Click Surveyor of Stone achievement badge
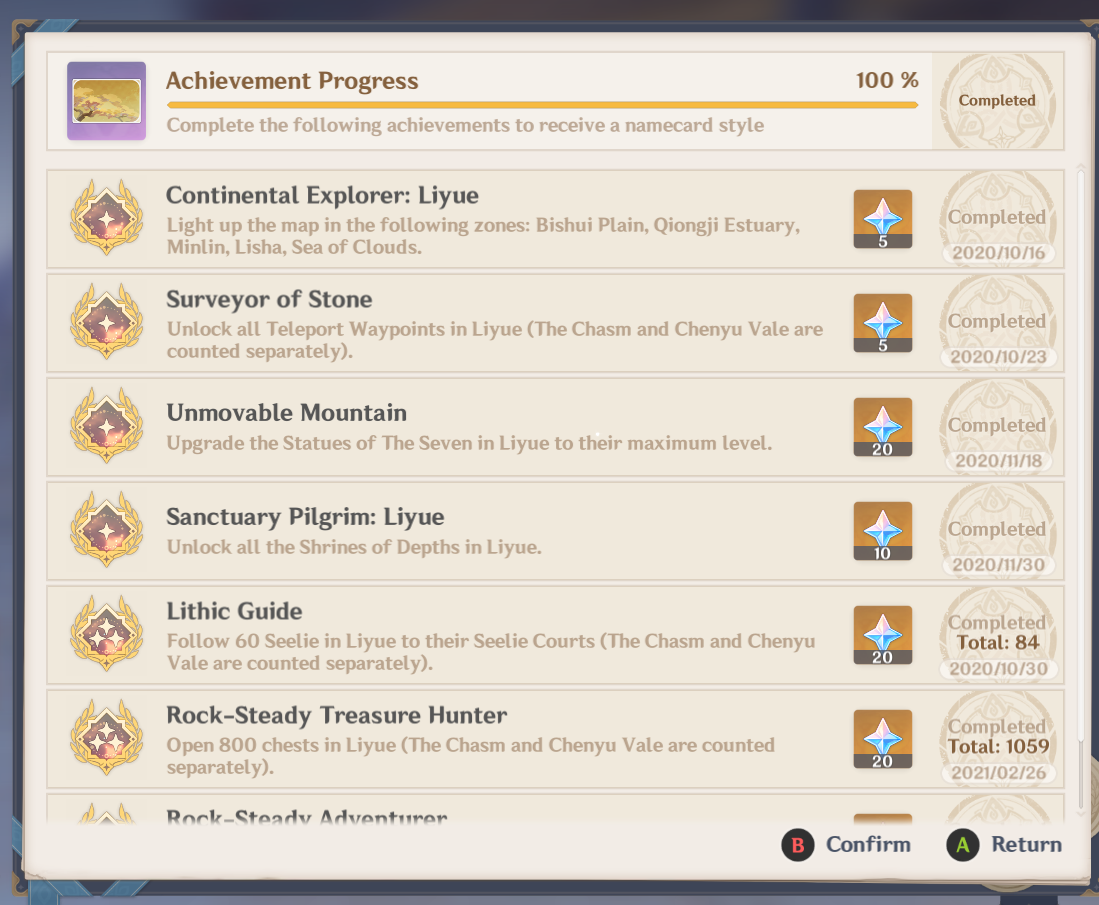The image size is (1099, 905). [x=107, y=322]
